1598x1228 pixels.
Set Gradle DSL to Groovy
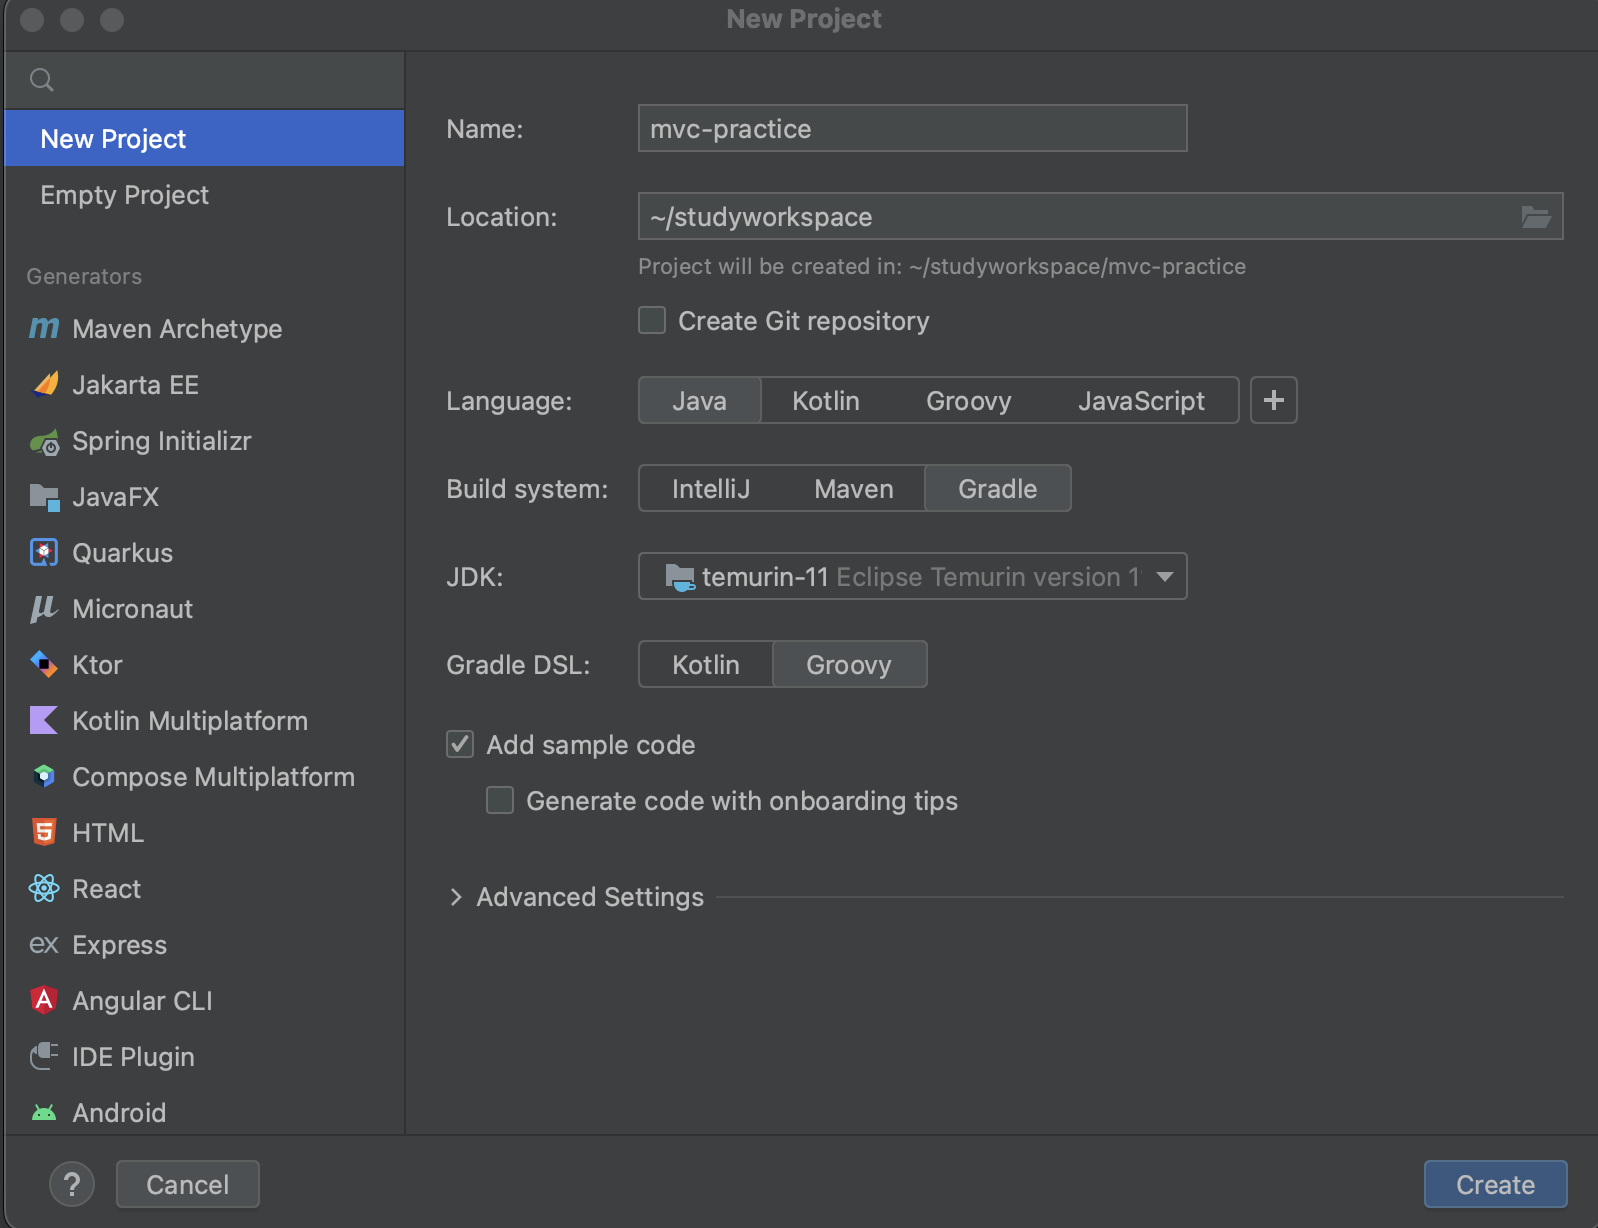click(849, 664)
